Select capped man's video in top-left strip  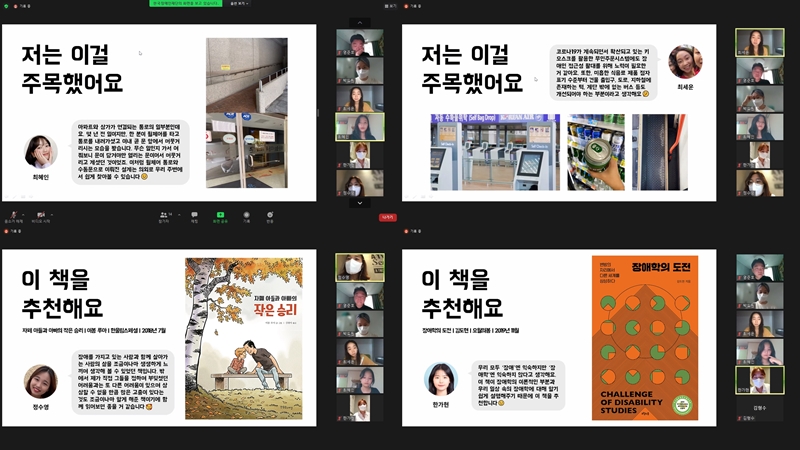coord(360,42)
